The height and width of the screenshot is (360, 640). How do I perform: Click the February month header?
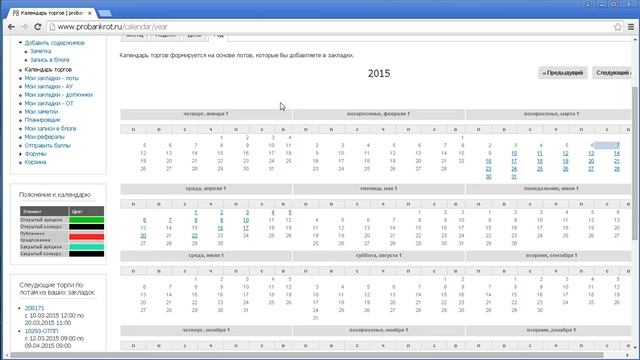[378, 114]
